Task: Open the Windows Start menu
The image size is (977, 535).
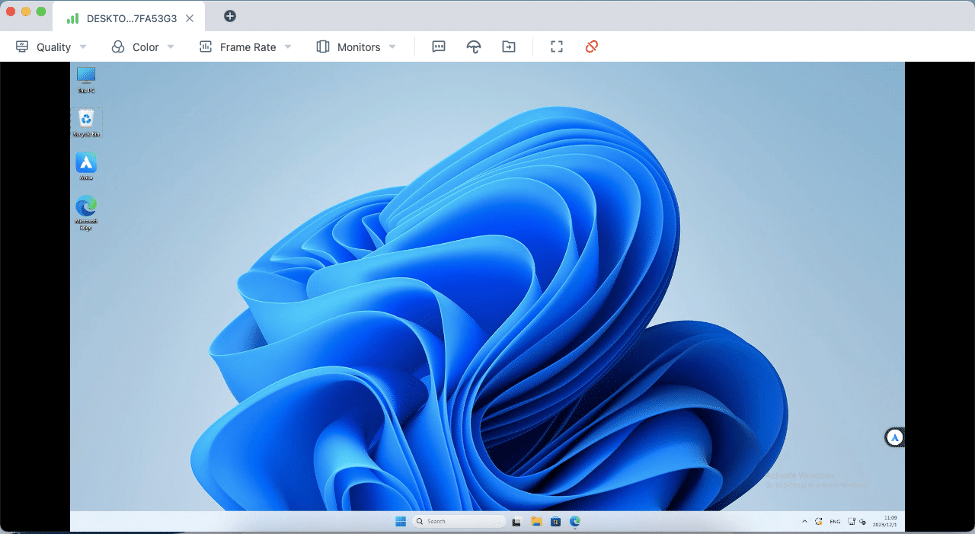Action: 401,521
